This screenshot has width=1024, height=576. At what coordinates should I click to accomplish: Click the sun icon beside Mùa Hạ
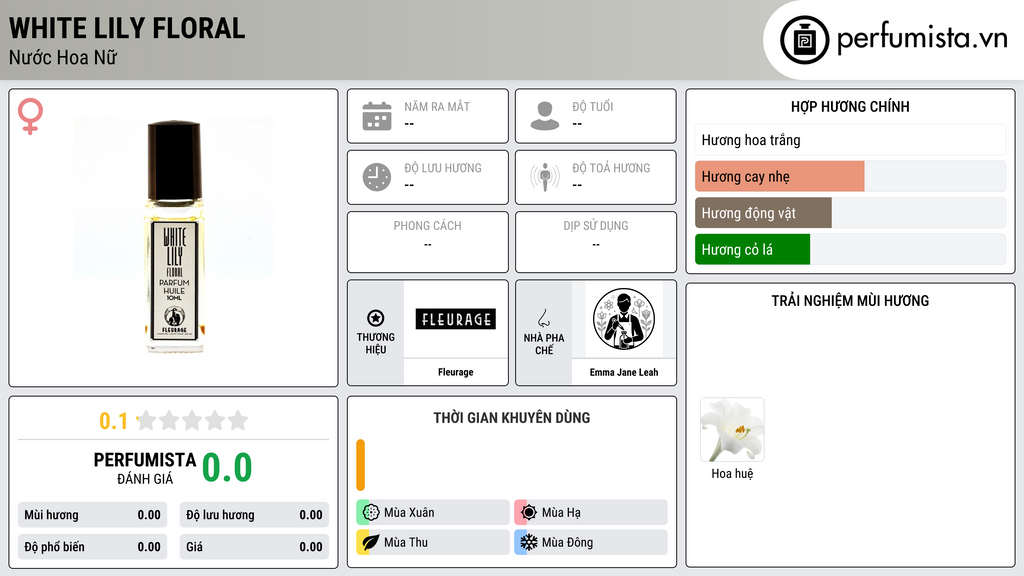[529, 513]
